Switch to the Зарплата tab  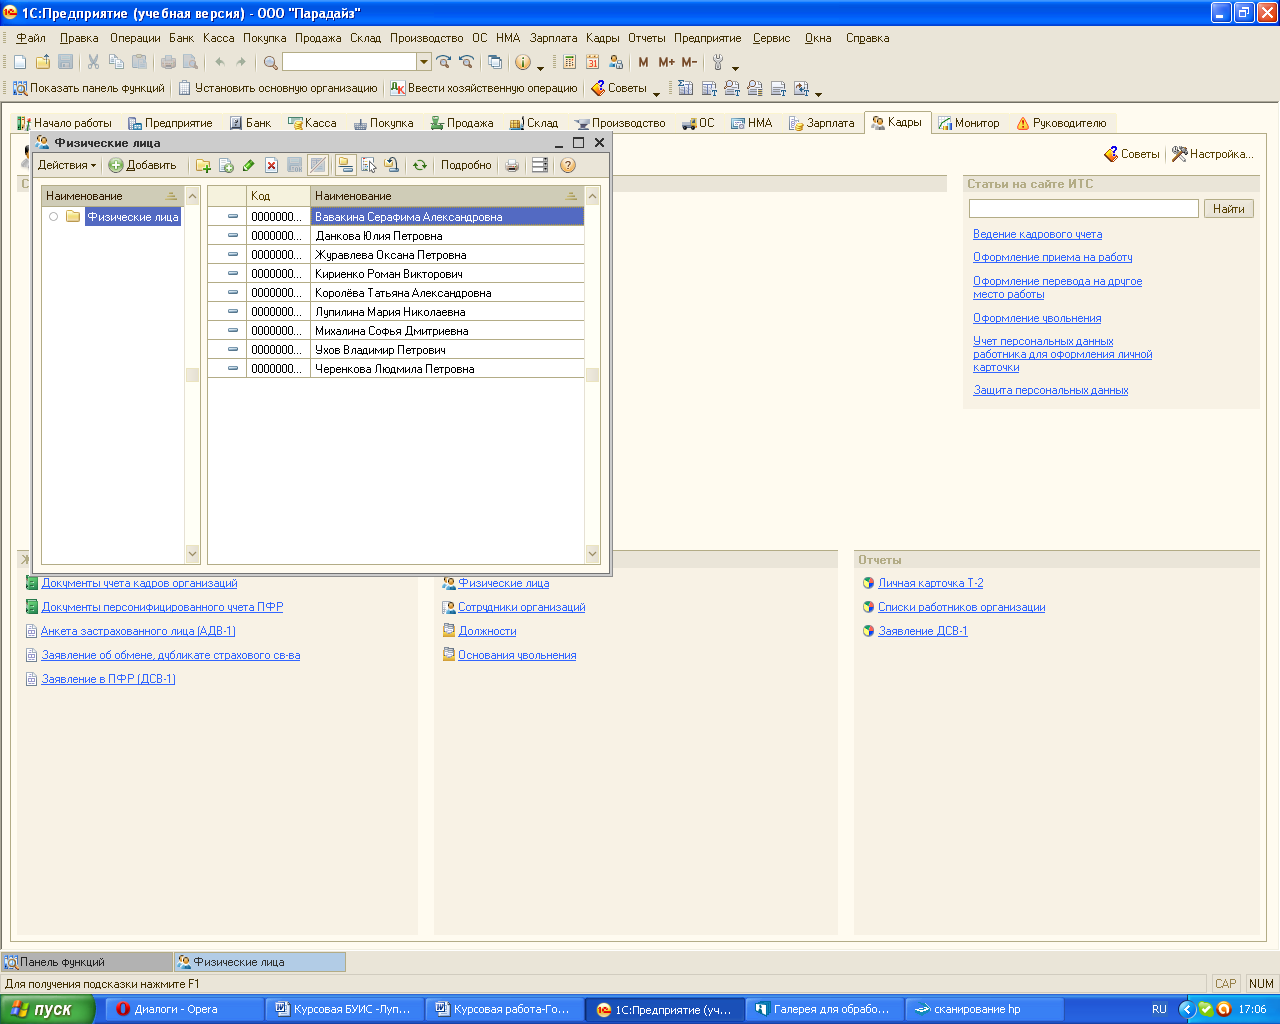[x=822, y=123]
